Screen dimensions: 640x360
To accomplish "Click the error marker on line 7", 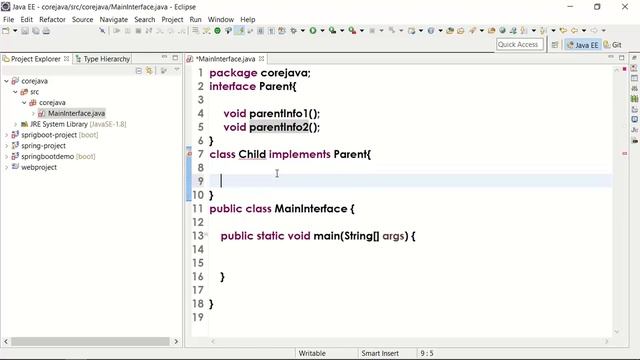I will pyautogui.click(x=189, y=153).
